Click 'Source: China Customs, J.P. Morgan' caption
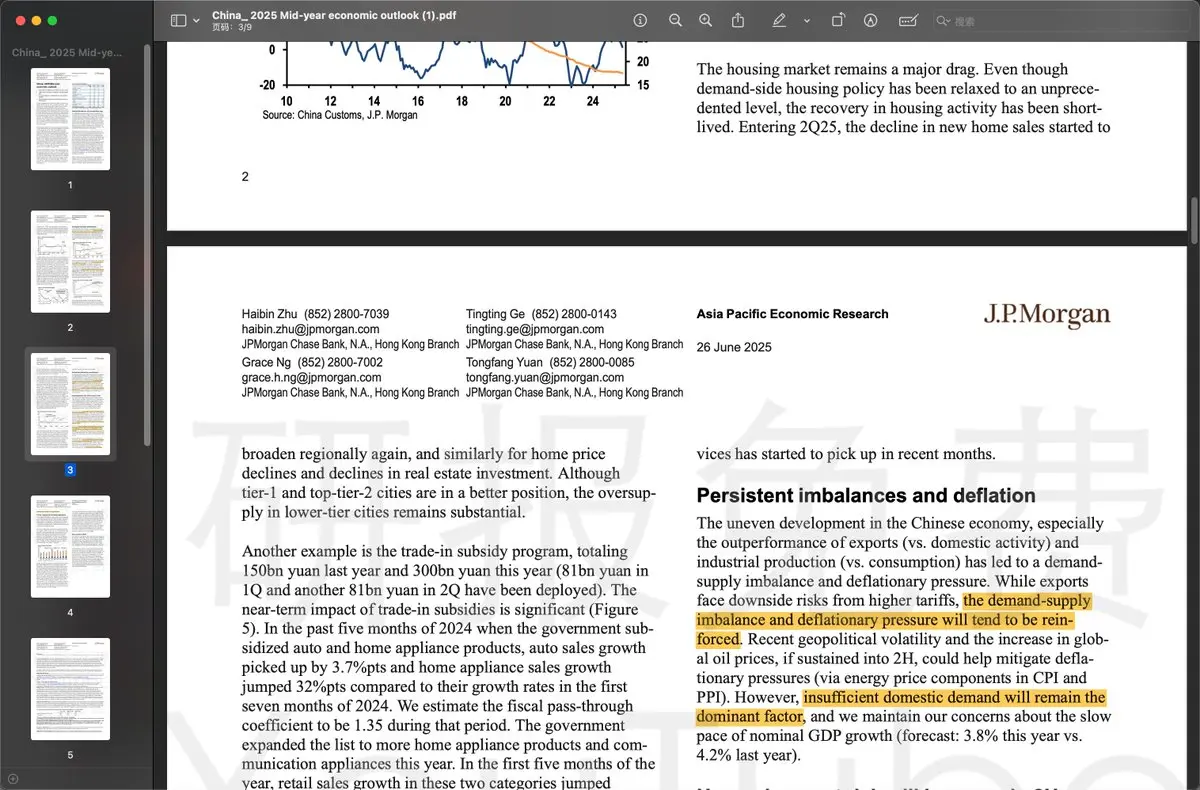 click(340, 115)
